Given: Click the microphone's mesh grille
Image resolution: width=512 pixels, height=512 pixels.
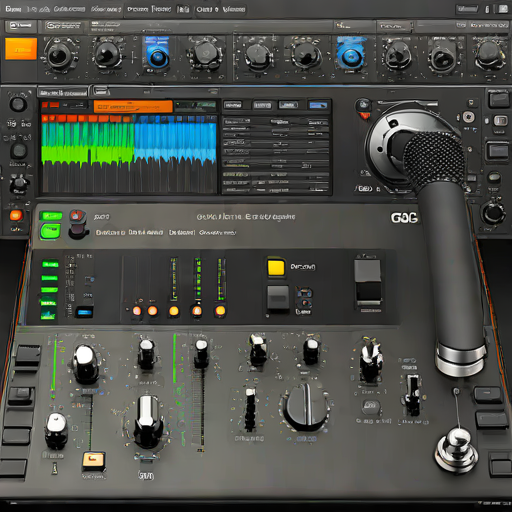Looking at the screenshot, I should pyautogui.click(x=434, y=160).
